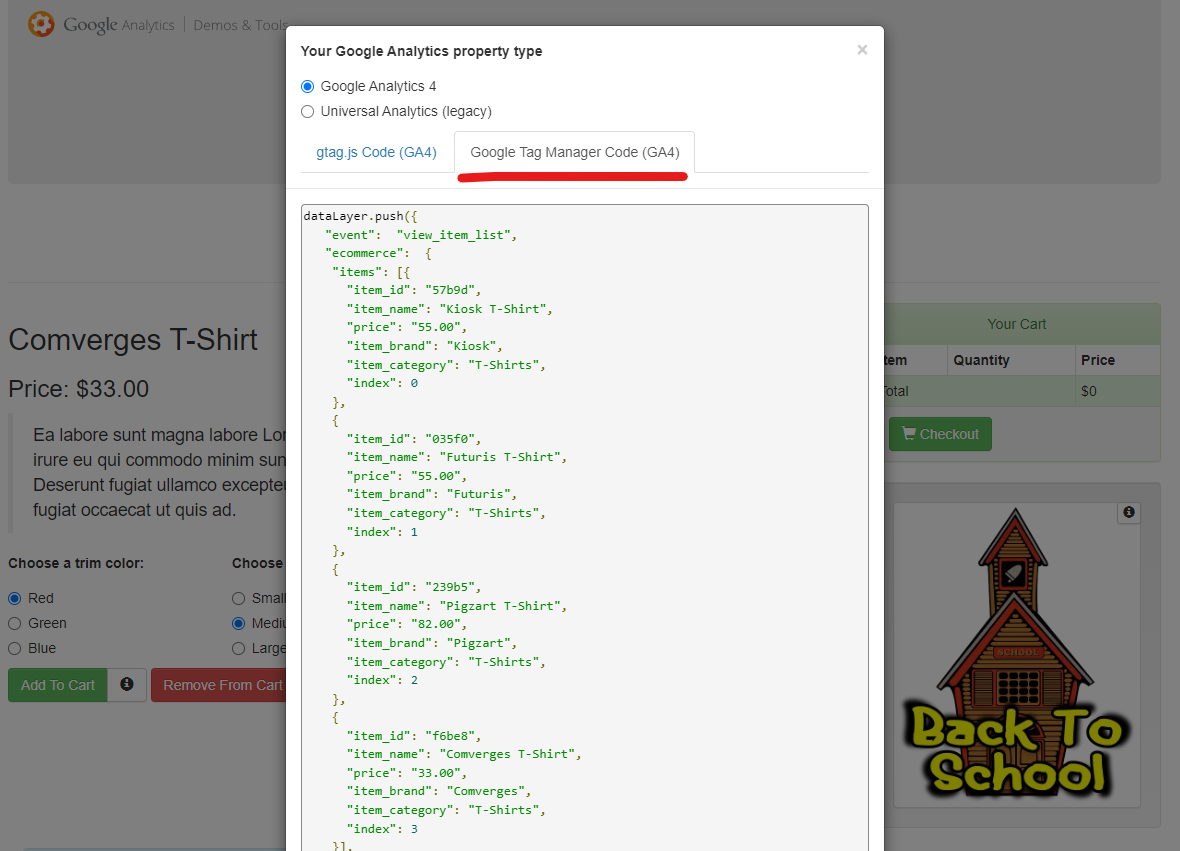
Task: Click the $0 total value in cart
Action: coord(1089,391)
